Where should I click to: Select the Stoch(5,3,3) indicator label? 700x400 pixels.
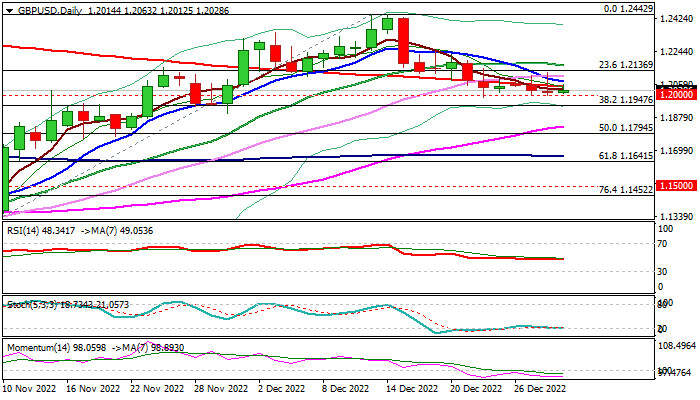click(32, 304)
